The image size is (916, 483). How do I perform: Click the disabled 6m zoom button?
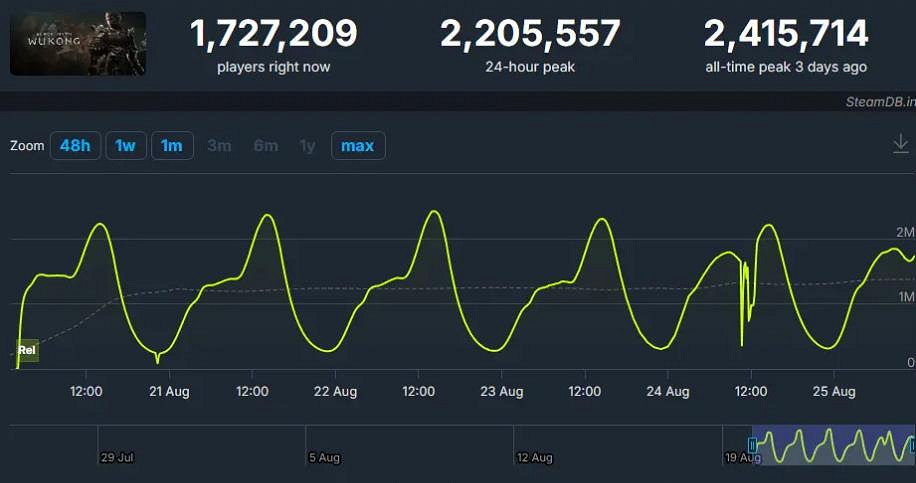click(266, 146)
